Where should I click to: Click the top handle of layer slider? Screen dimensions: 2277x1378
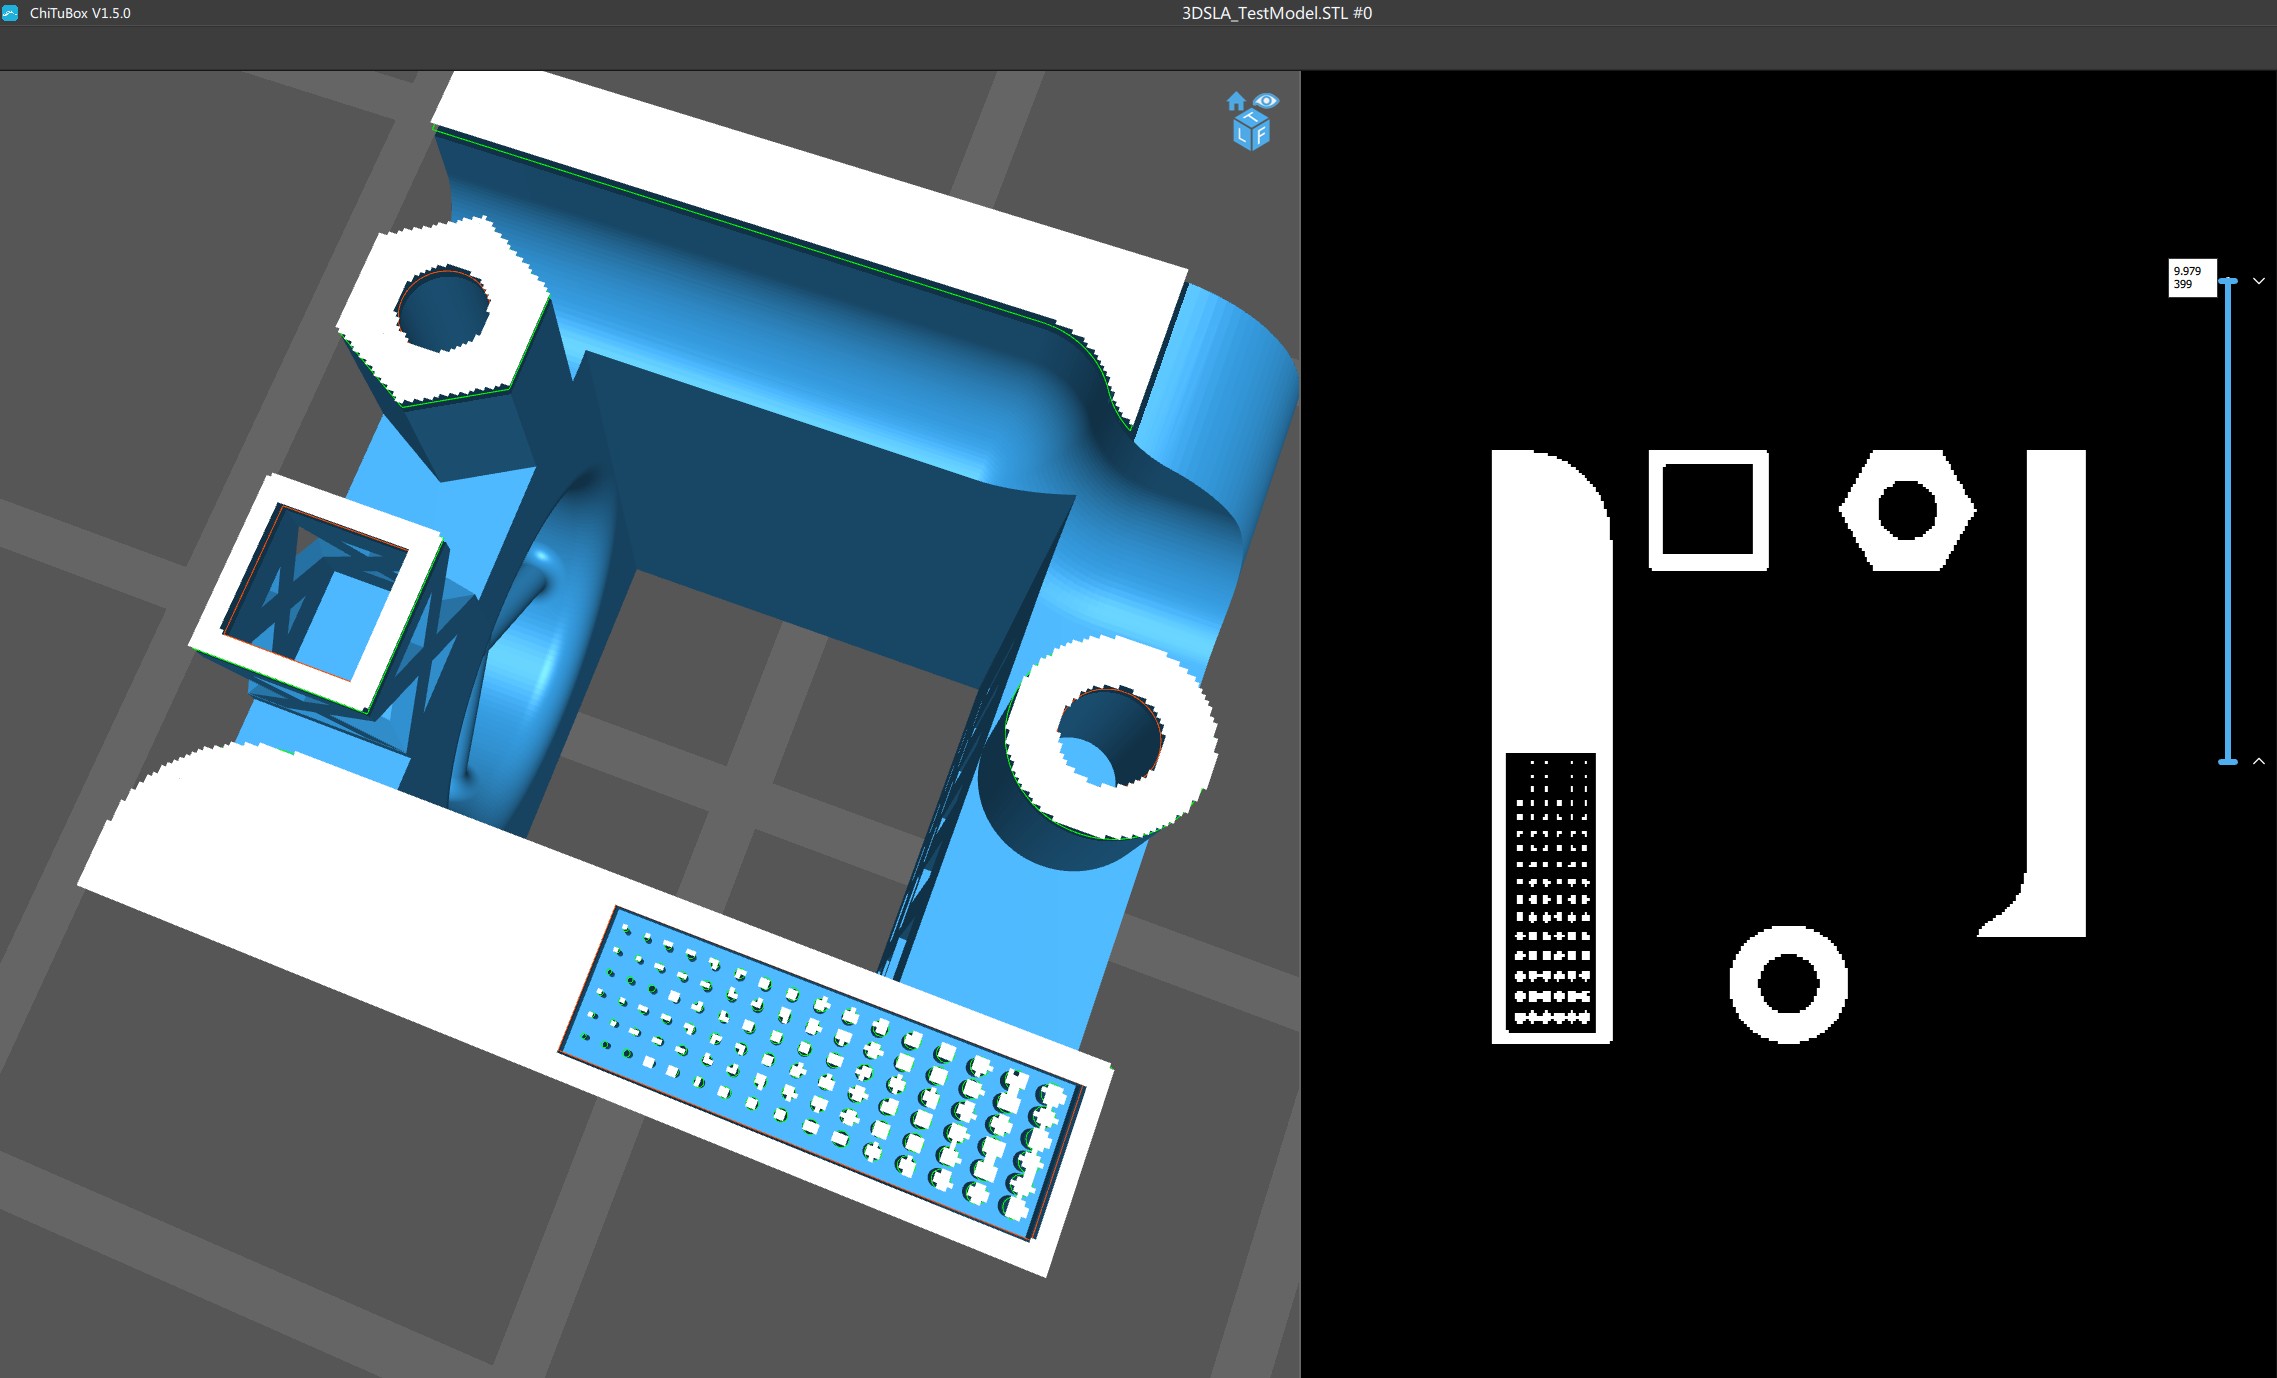[2228, 282]
